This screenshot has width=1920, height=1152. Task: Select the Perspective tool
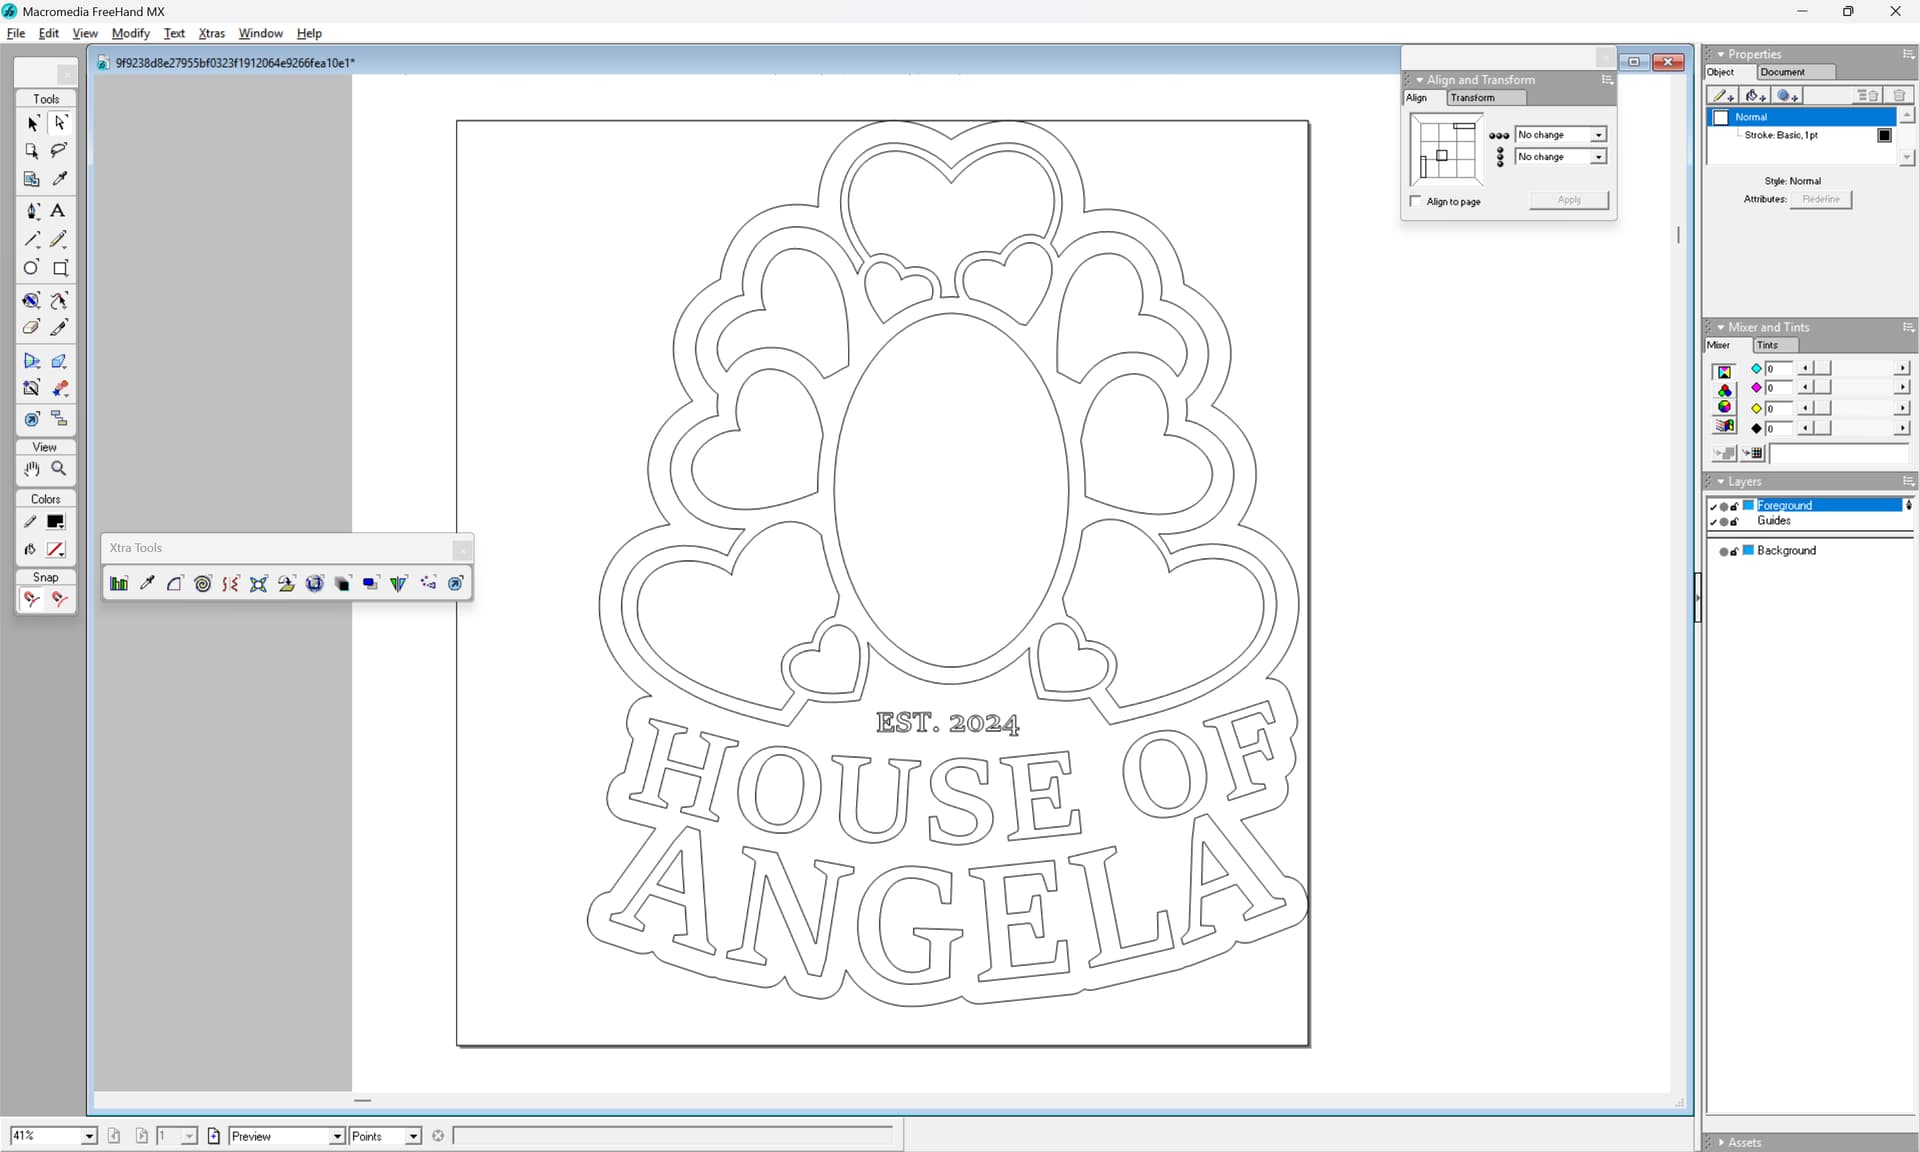coord(32,361)
